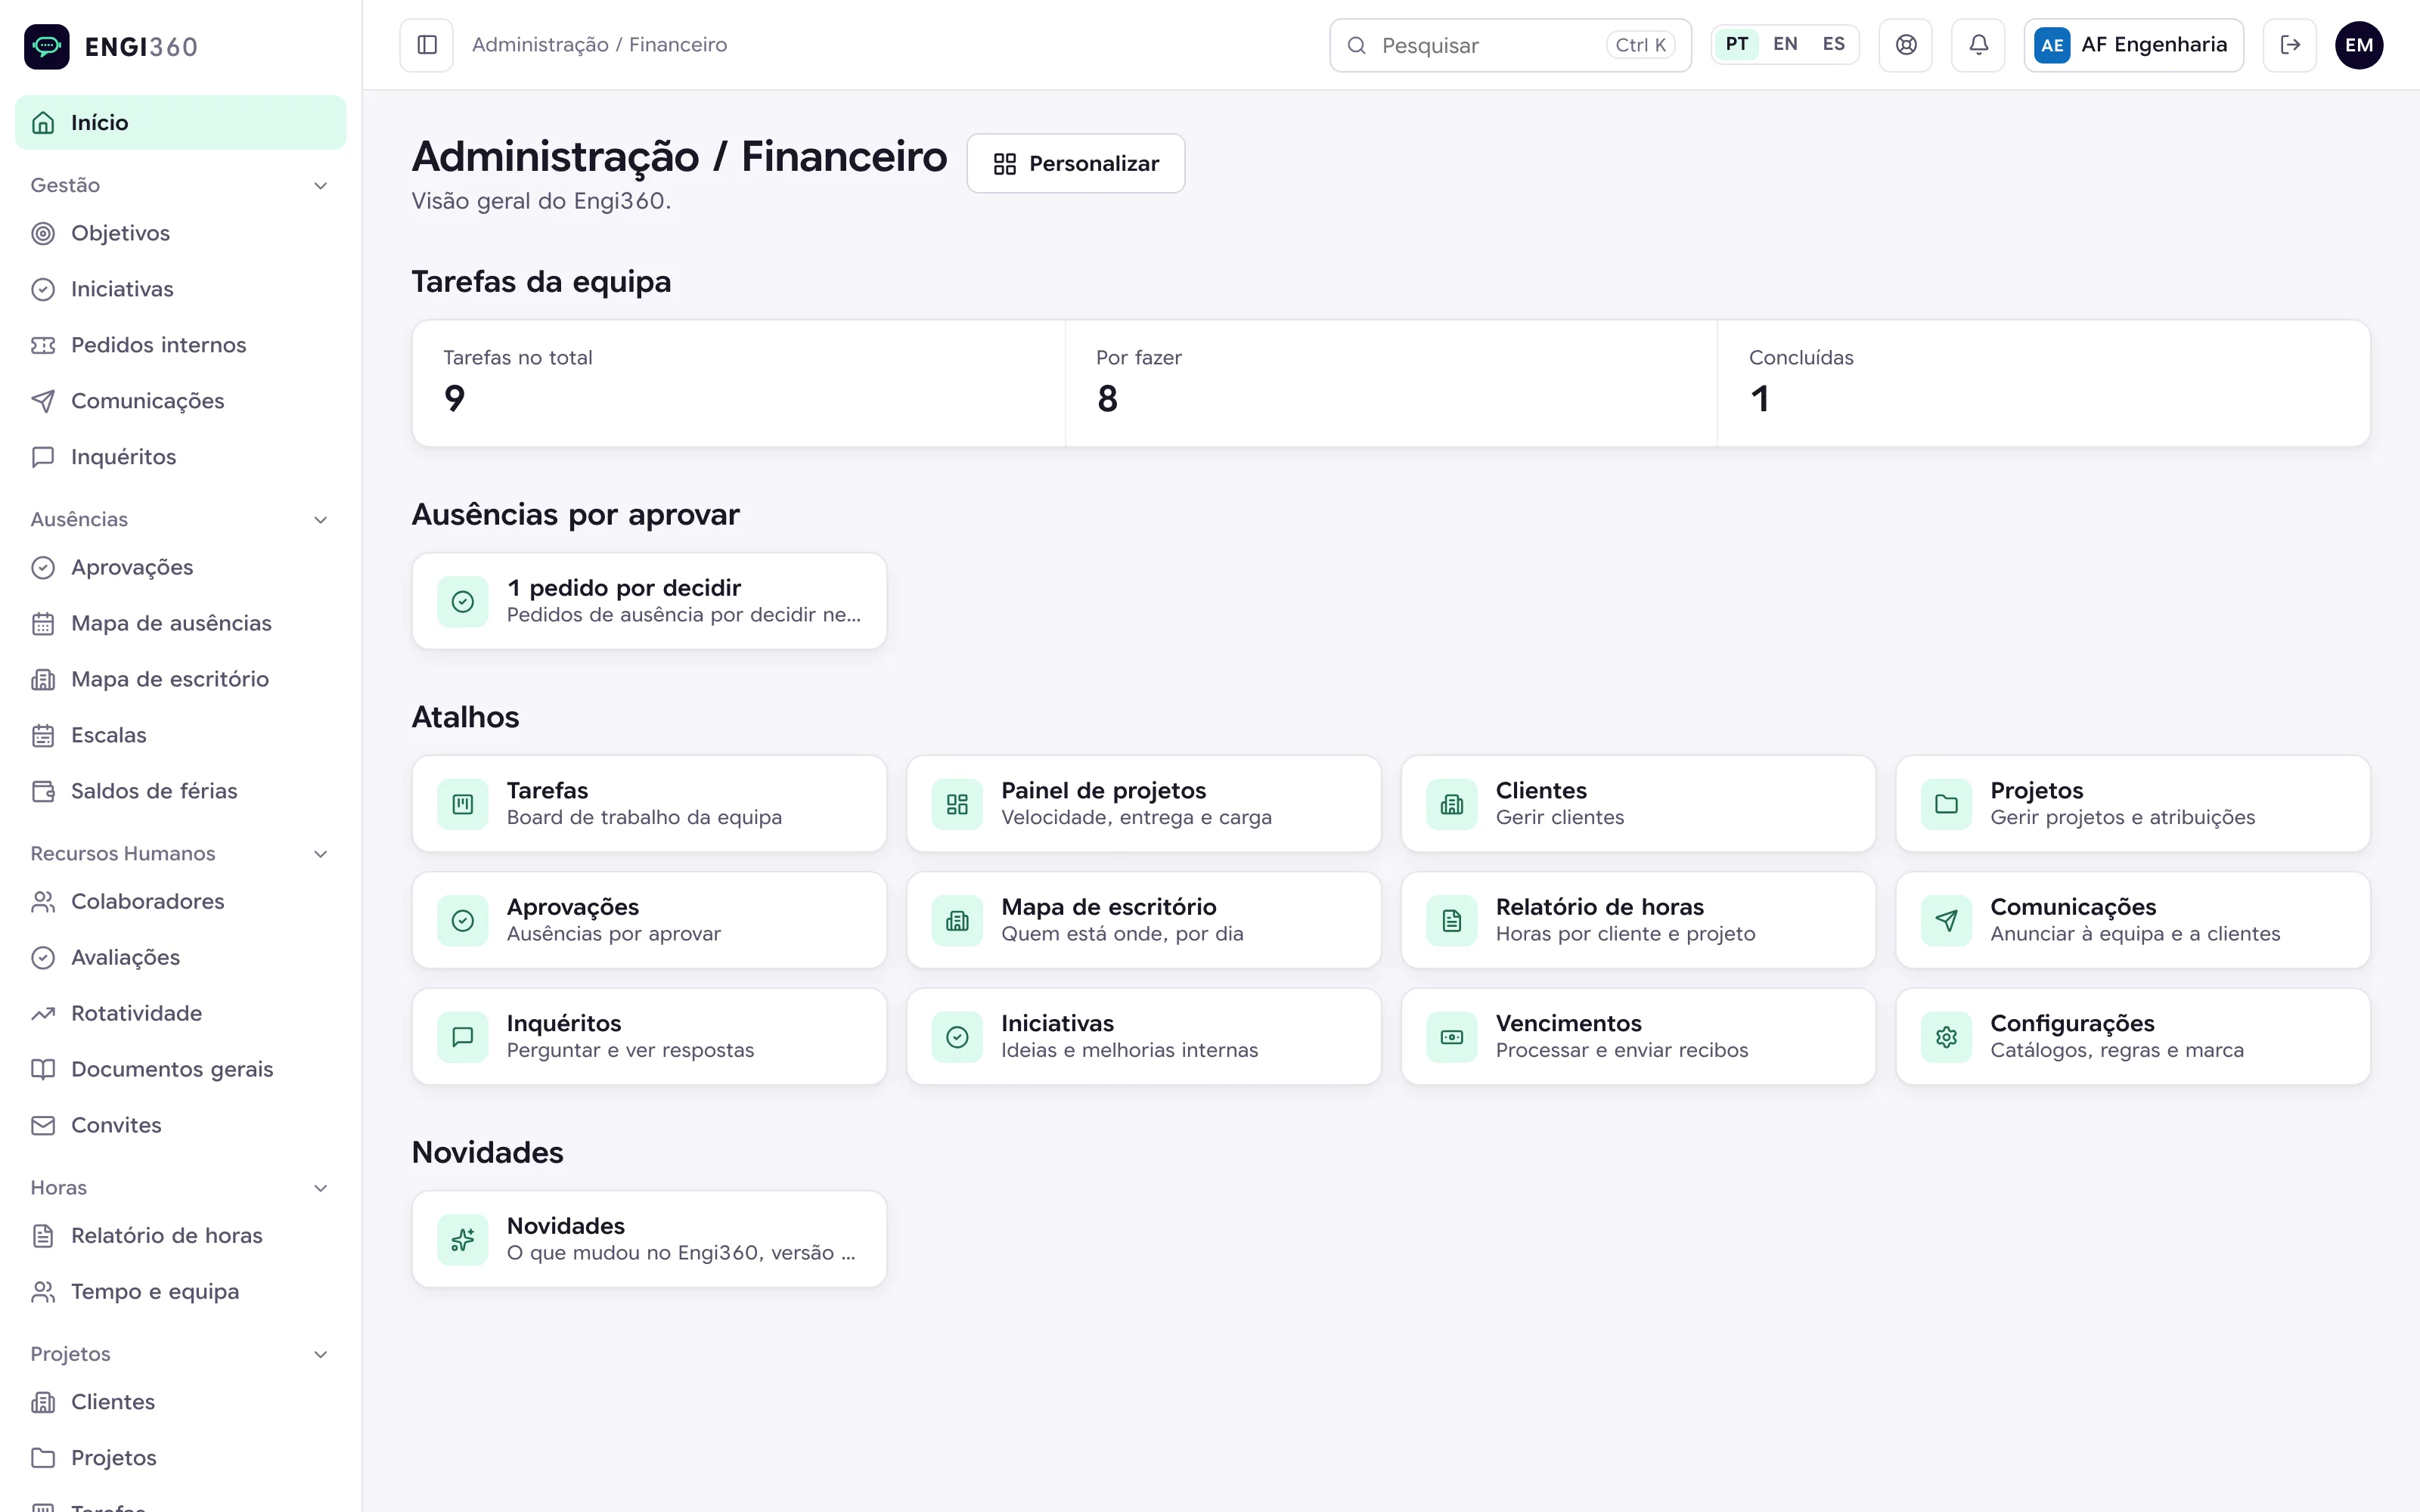Open Objetivos in sidebar
The image size is (2420, 1512).
tap(181, 233)
